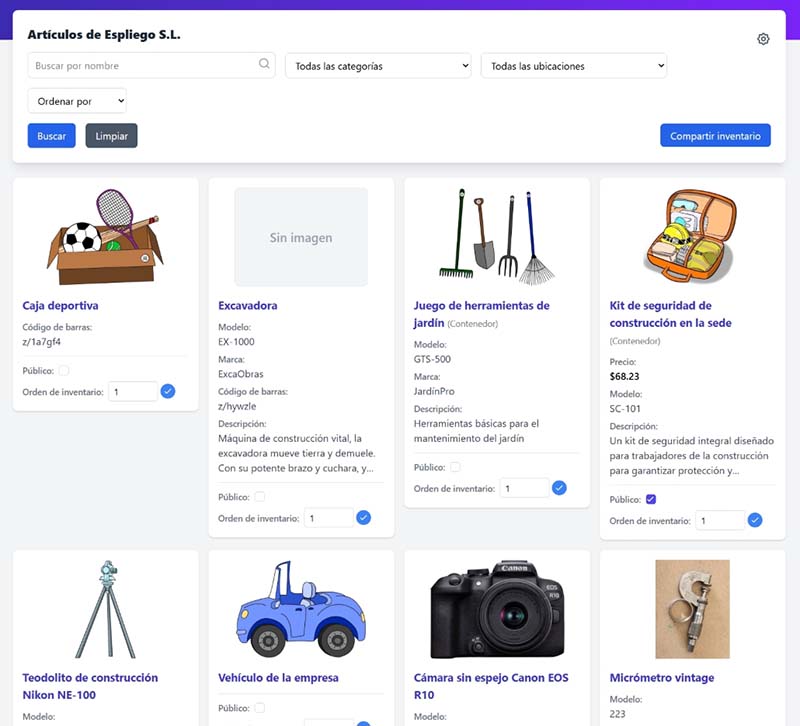Image resolution: width=800 pixels, height=726 pixels.
Task: Confirm Juego de herramientas order with checkmark icon
Action: [x=558, y=487]
